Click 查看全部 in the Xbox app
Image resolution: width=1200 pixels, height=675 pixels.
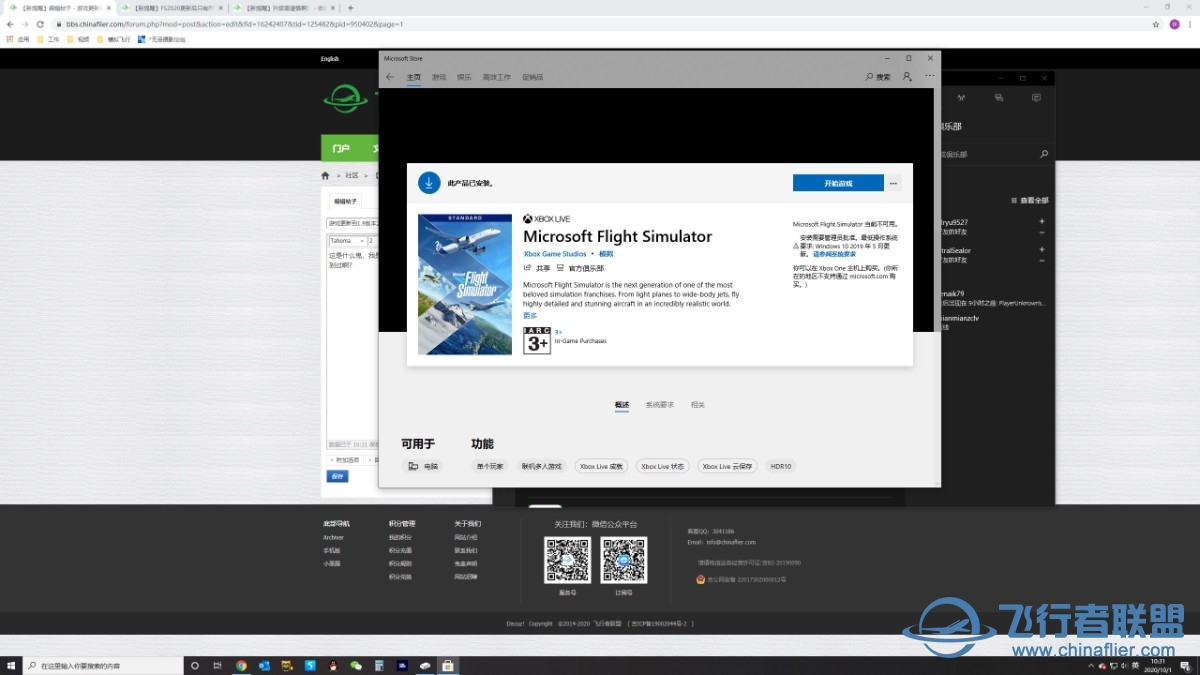(1029, 200)
